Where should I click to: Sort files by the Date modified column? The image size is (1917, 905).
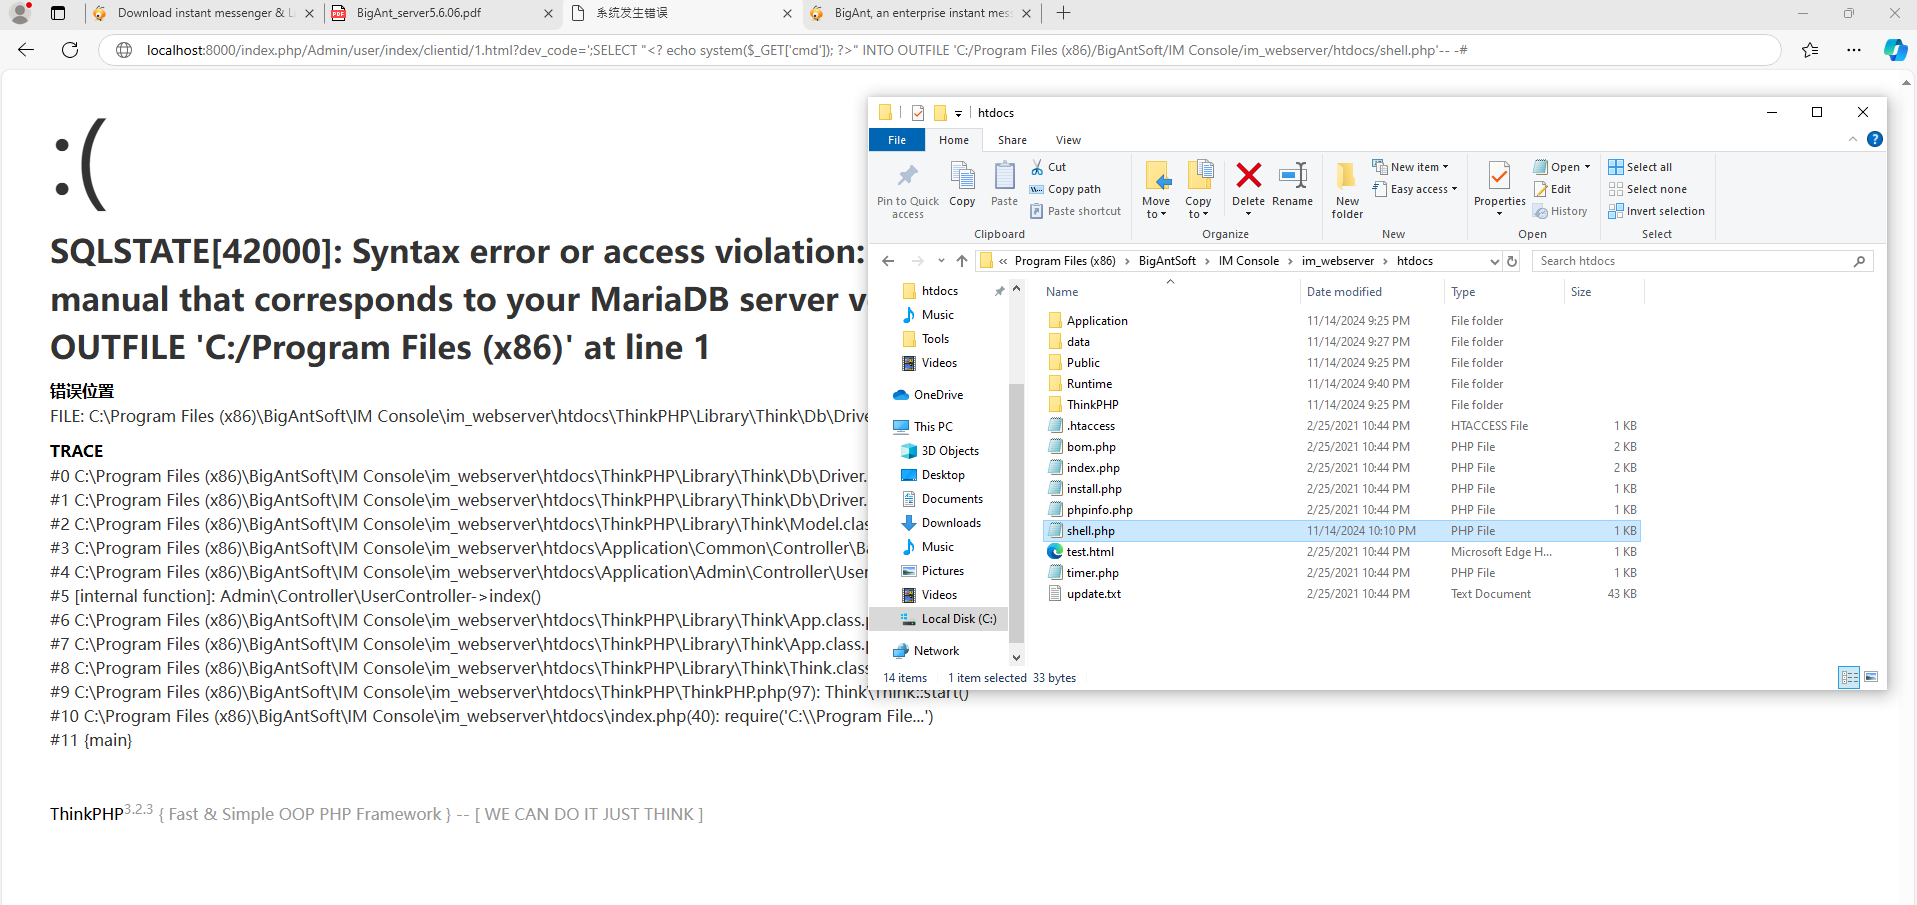[x=1370, y=292]
